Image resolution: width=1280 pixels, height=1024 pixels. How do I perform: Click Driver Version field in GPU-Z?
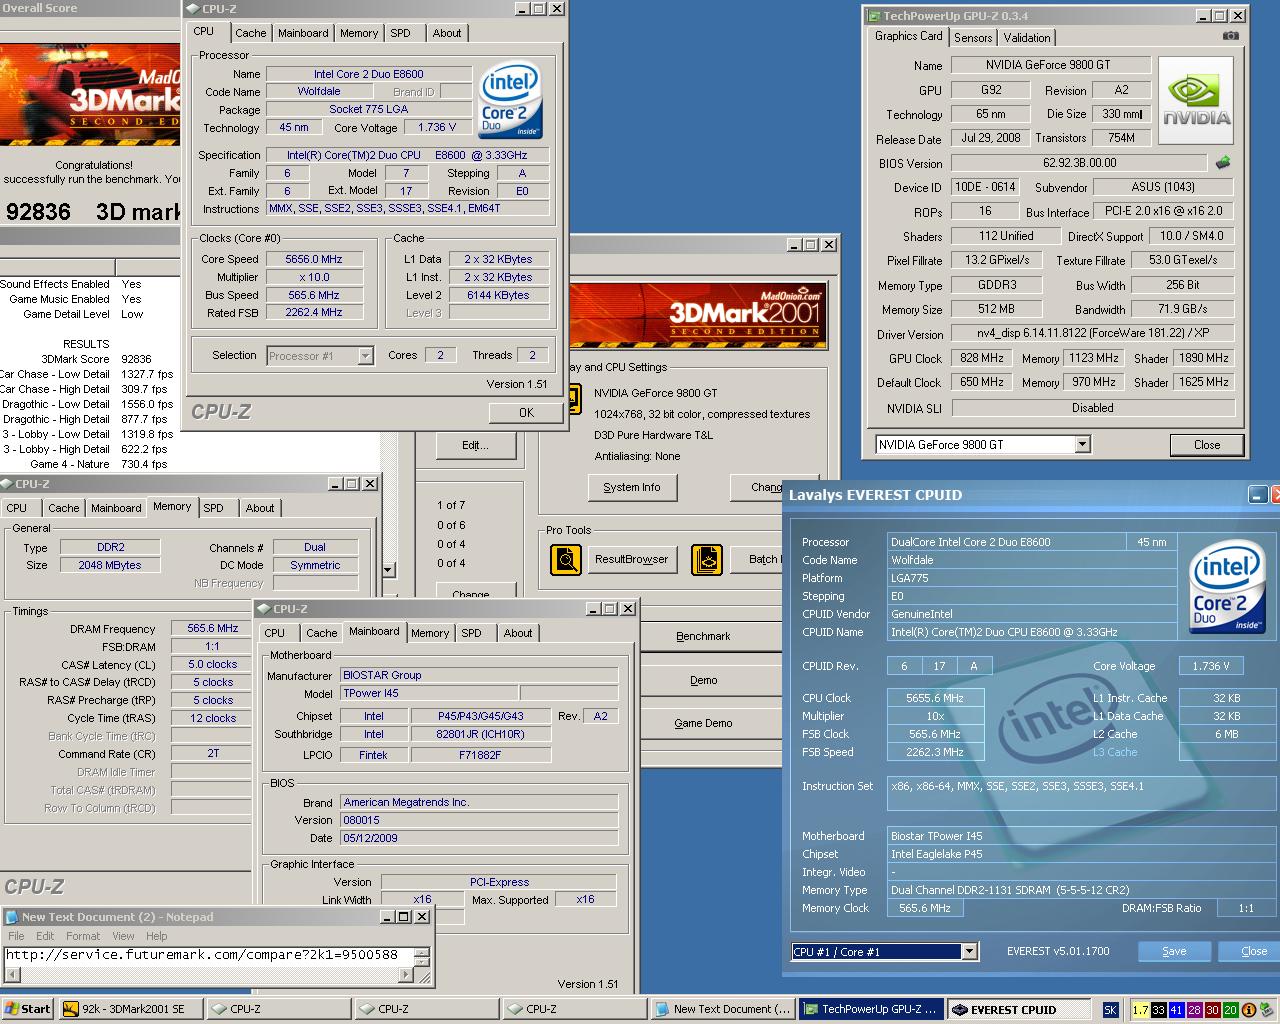pyautogui.click(x=1093, y=334)
